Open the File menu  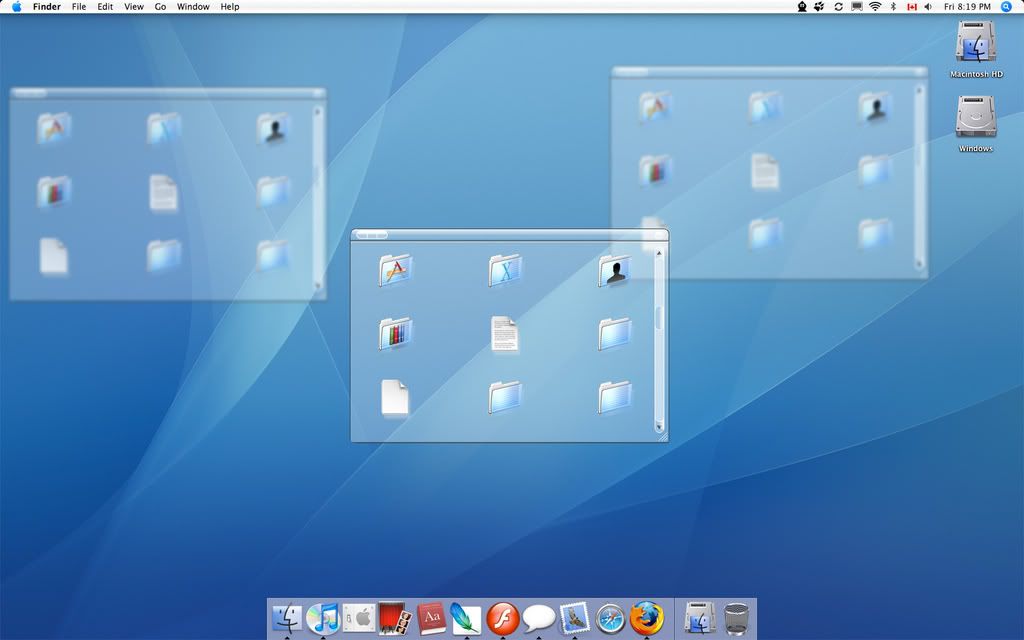[79, 7]
